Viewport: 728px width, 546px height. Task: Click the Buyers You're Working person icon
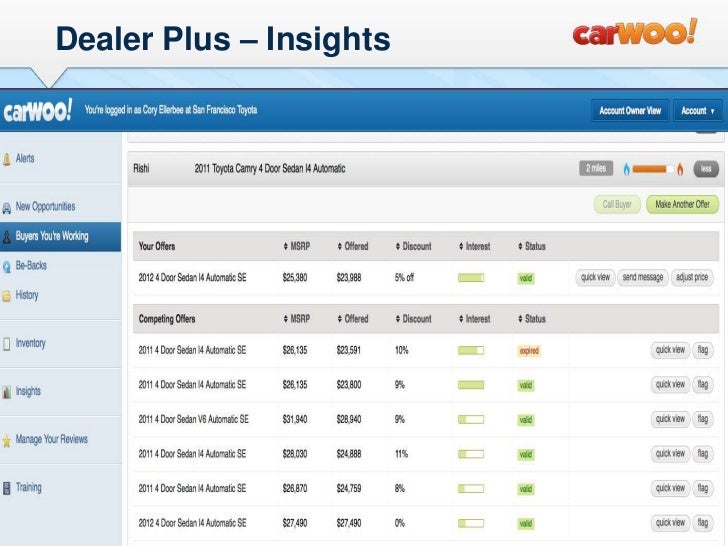click(6, 237)
